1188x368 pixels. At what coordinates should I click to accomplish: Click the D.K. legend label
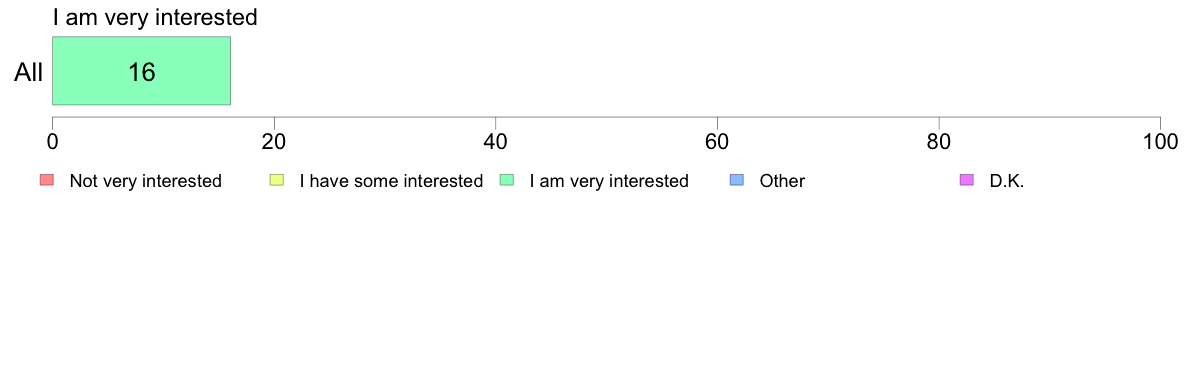1007,181
